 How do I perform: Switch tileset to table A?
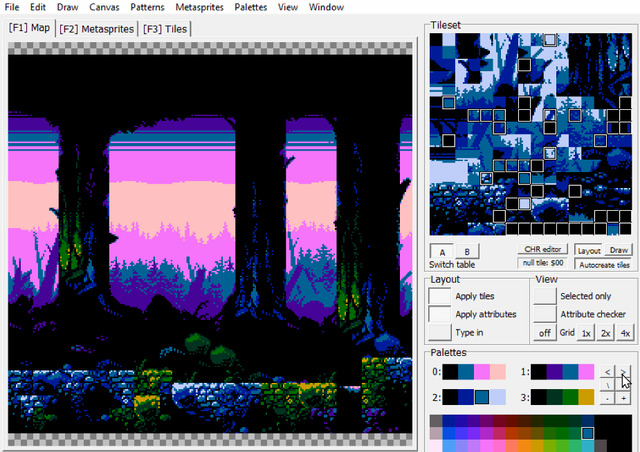click(442, 251)
